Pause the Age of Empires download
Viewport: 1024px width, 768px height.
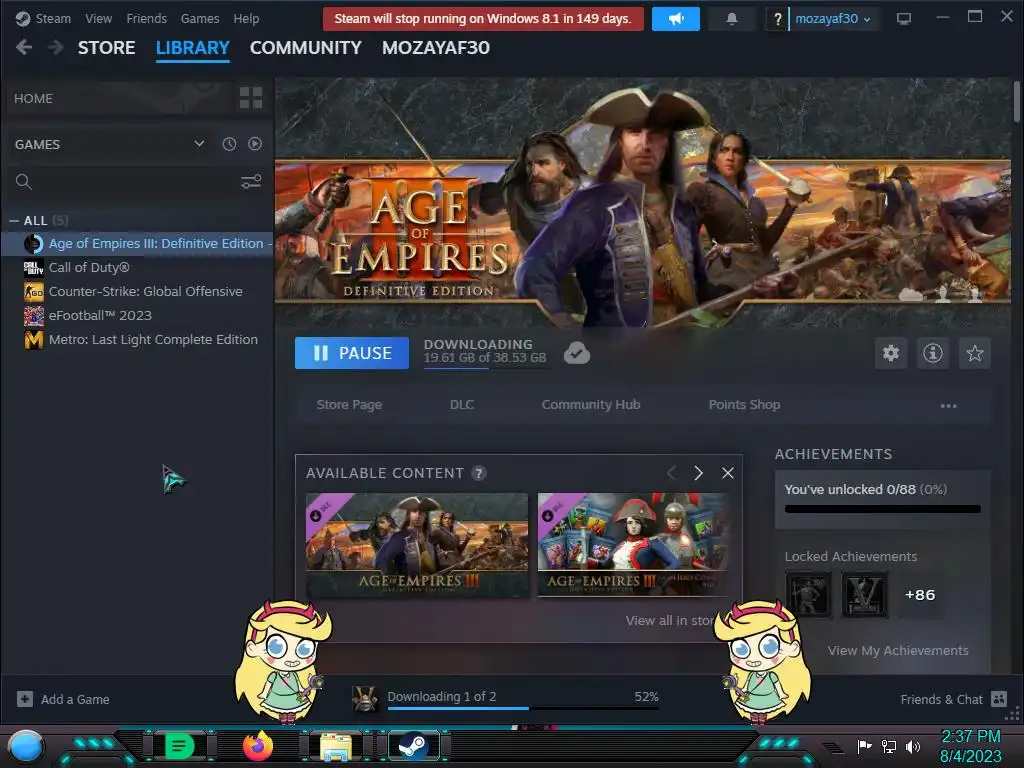click(x=352, y=353)
